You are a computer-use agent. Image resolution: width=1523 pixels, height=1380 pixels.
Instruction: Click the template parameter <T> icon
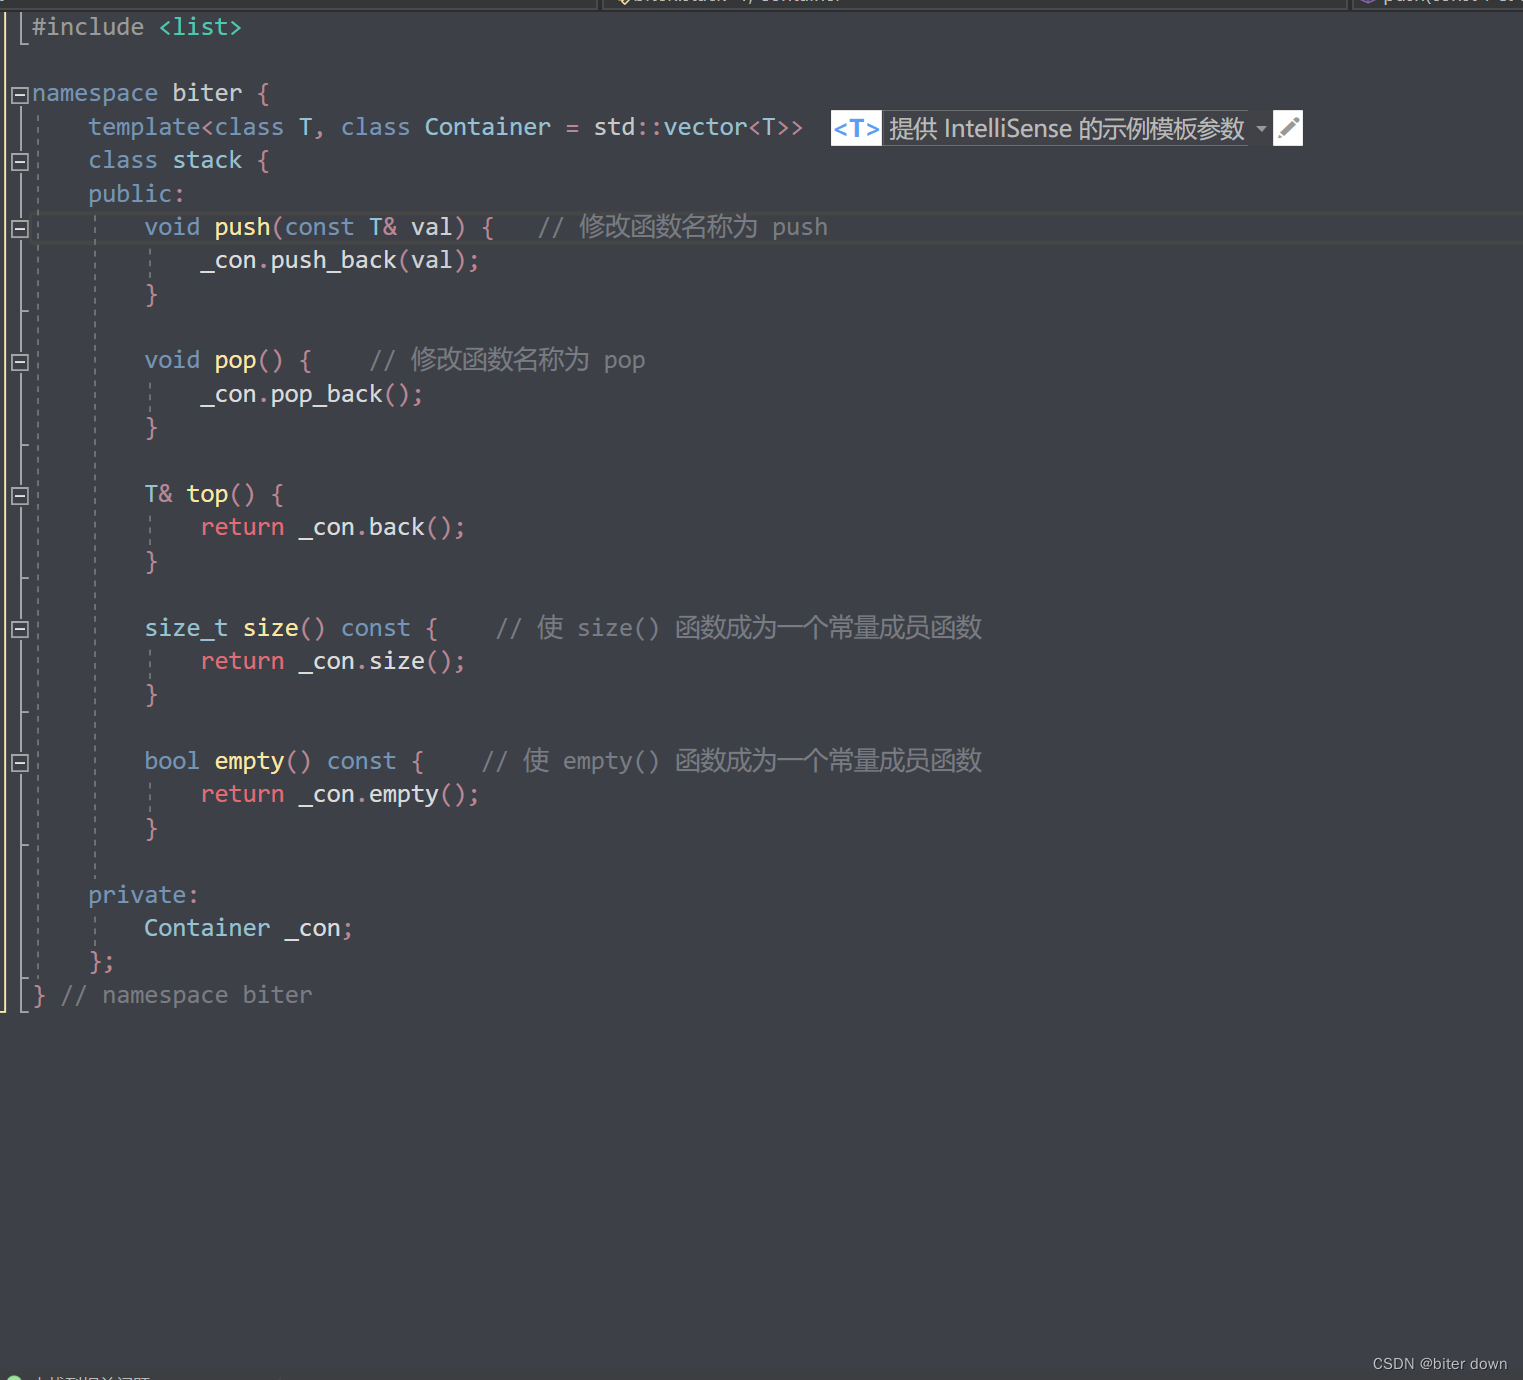(856, 128)
